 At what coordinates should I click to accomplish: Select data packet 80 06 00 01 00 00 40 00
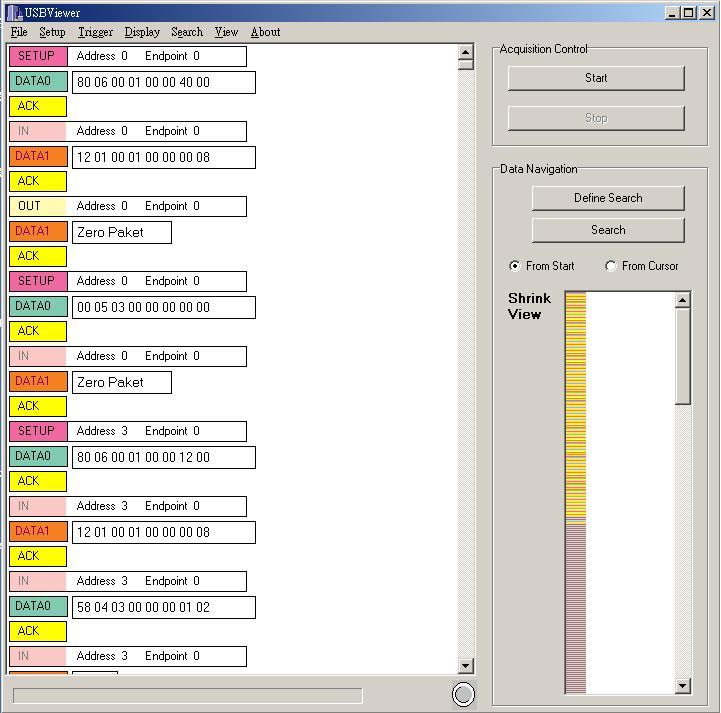click(x=164, y=82)
